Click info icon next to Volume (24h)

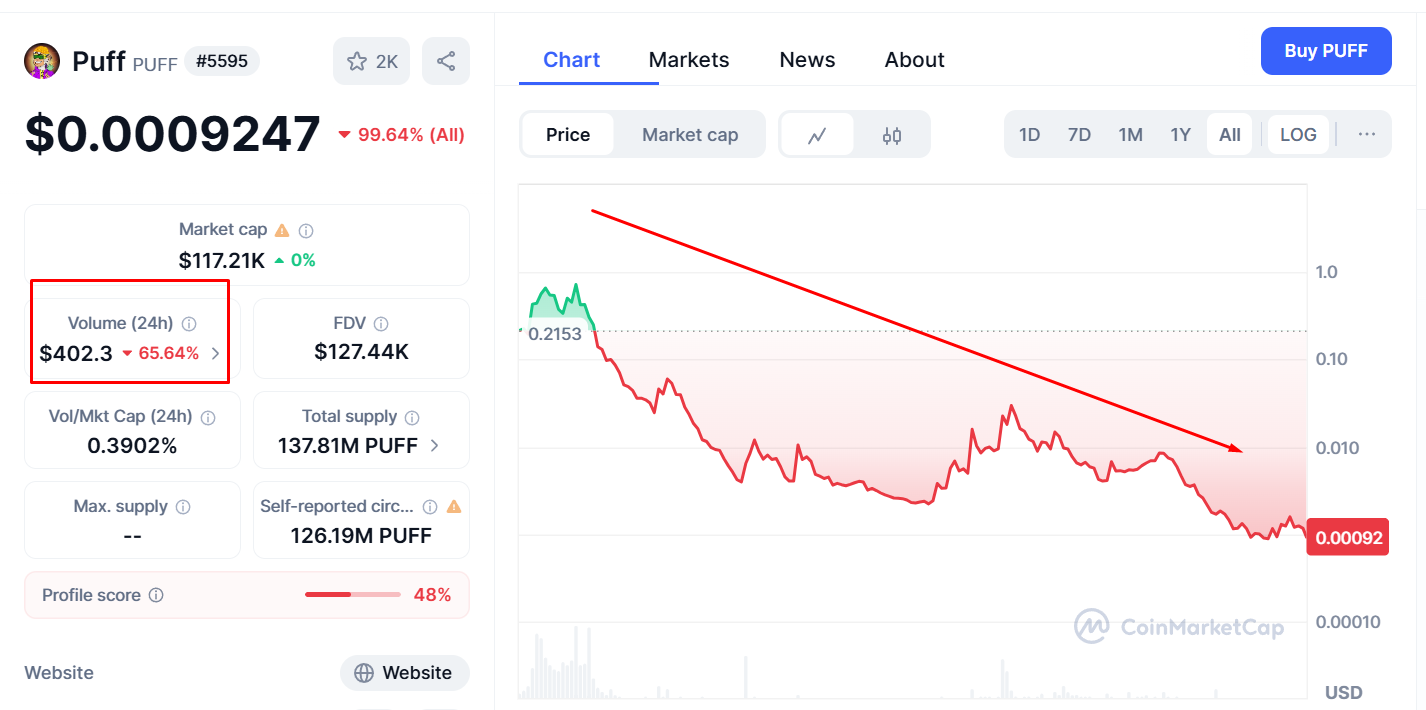click(189, 324)
